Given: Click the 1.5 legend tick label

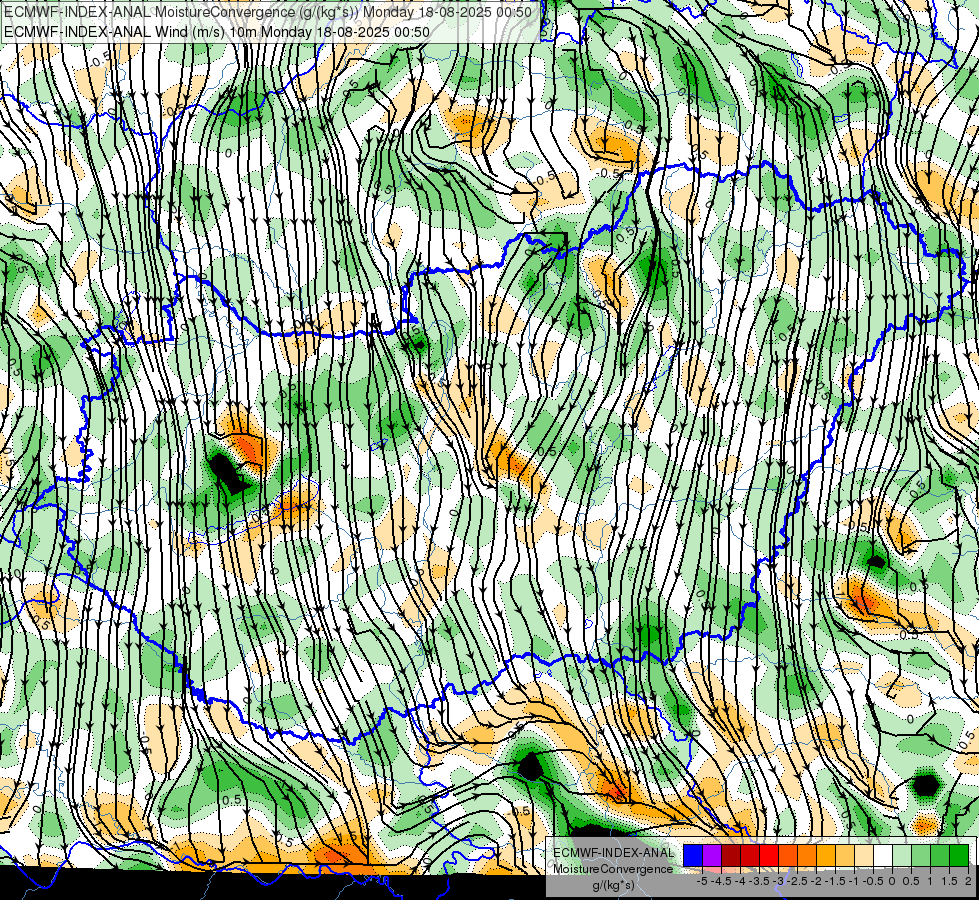Looking at the screenshot, I should coord(948,881).
